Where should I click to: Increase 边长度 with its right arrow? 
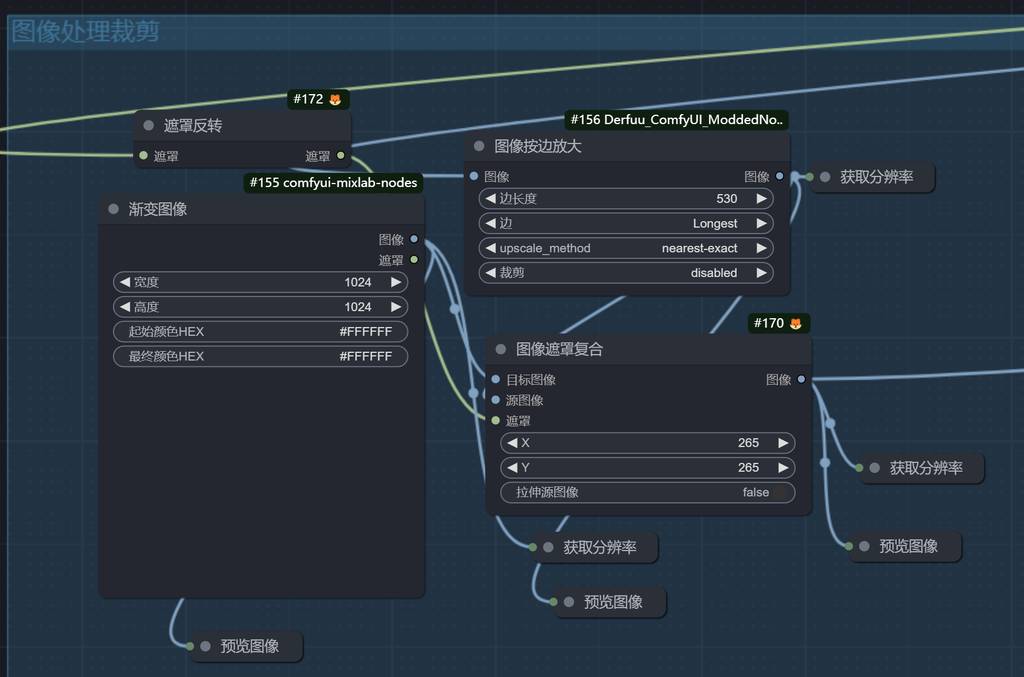tap(762, 199)
